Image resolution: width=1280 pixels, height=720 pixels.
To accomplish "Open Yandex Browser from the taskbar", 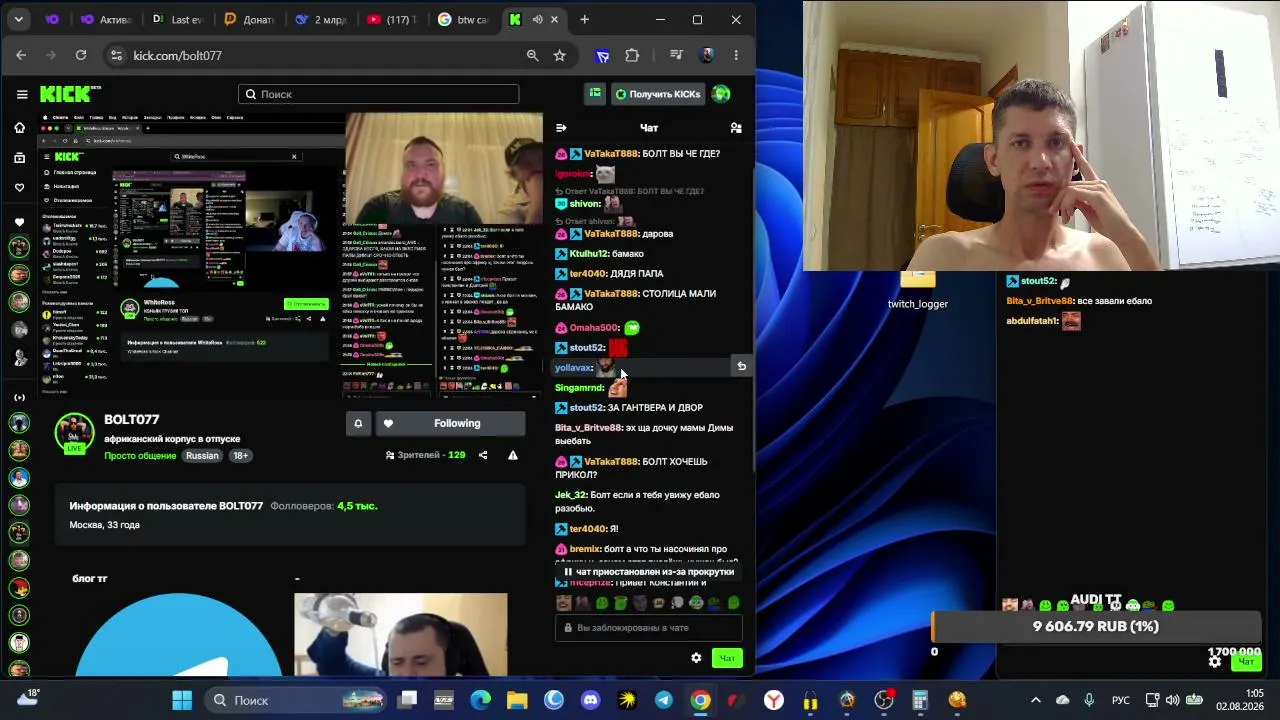I will click(x=773, y=700).
